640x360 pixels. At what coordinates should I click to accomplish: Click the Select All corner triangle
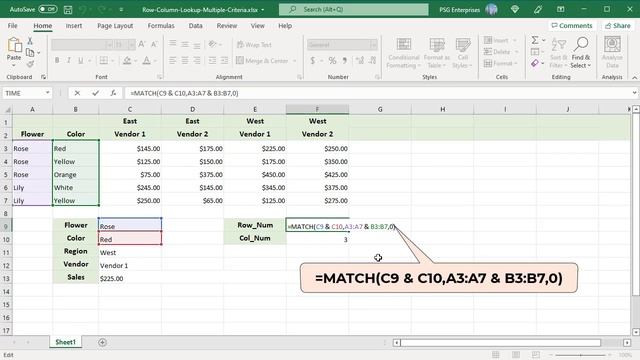(x=7, y=109)
